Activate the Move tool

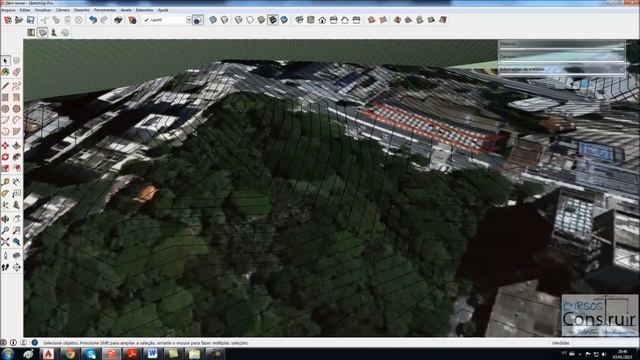tap(5, 146)
